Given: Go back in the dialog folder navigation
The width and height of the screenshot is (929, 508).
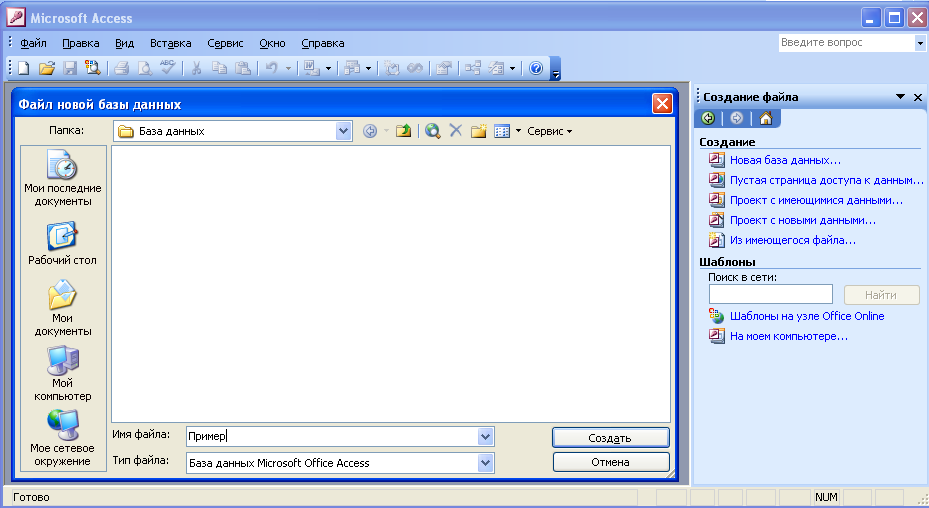Looking at the screenshot, I should (x=370, y=131).
